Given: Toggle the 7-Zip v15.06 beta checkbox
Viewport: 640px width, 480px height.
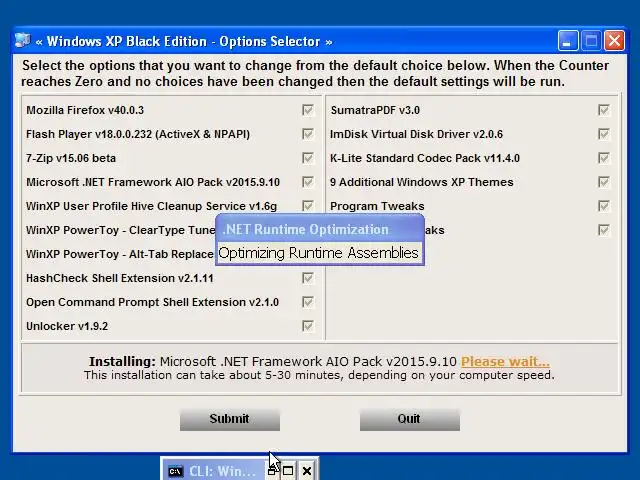Looking at the screenshot, I should point(308,158).
